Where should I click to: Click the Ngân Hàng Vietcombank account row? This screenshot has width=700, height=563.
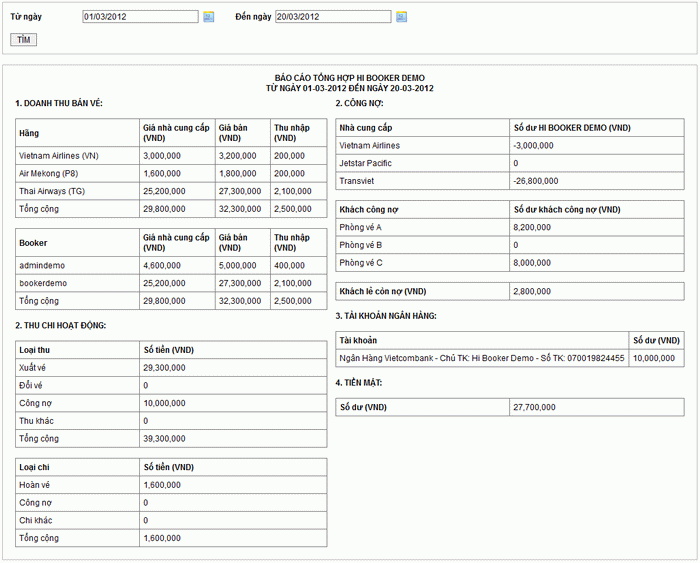click(x=510, y=358)
